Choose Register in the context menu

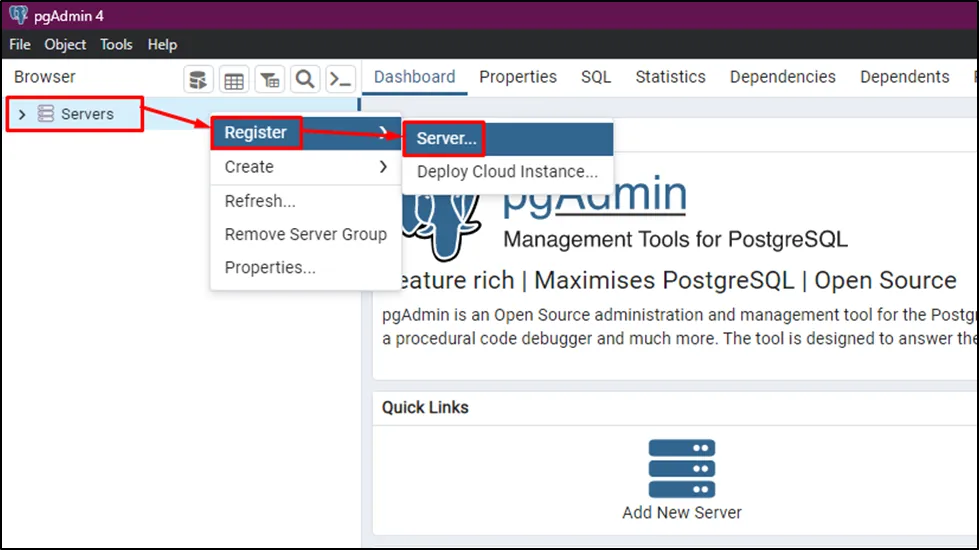306,133
